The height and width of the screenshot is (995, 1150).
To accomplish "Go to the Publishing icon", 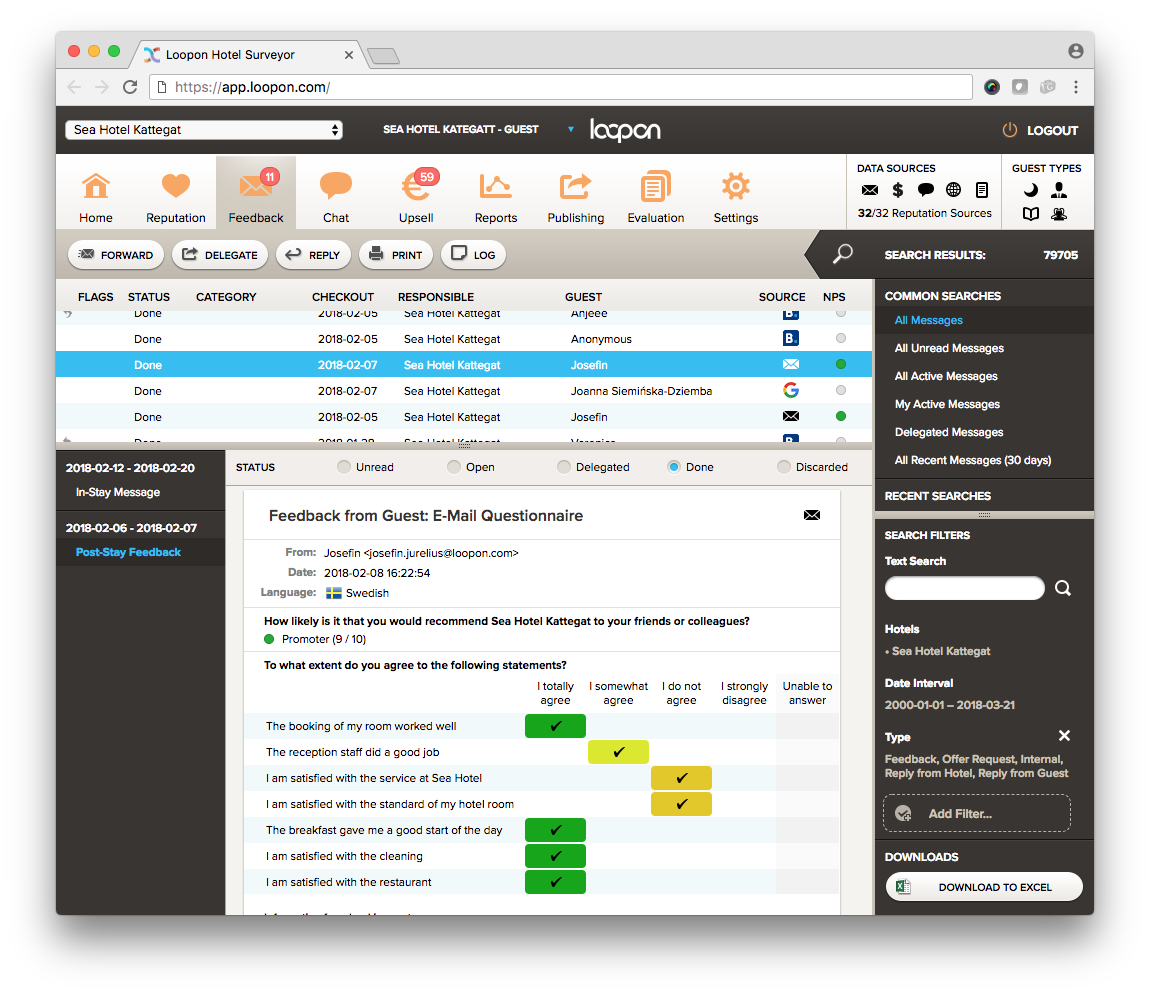I will (575, 187).
